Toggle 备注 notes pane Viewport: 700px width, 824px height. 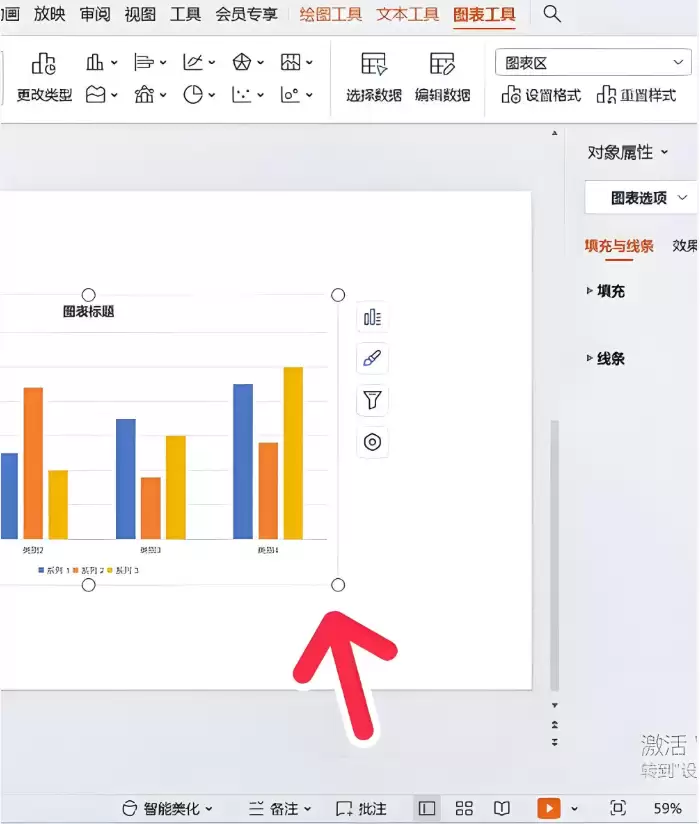click(x=280, y=808)
